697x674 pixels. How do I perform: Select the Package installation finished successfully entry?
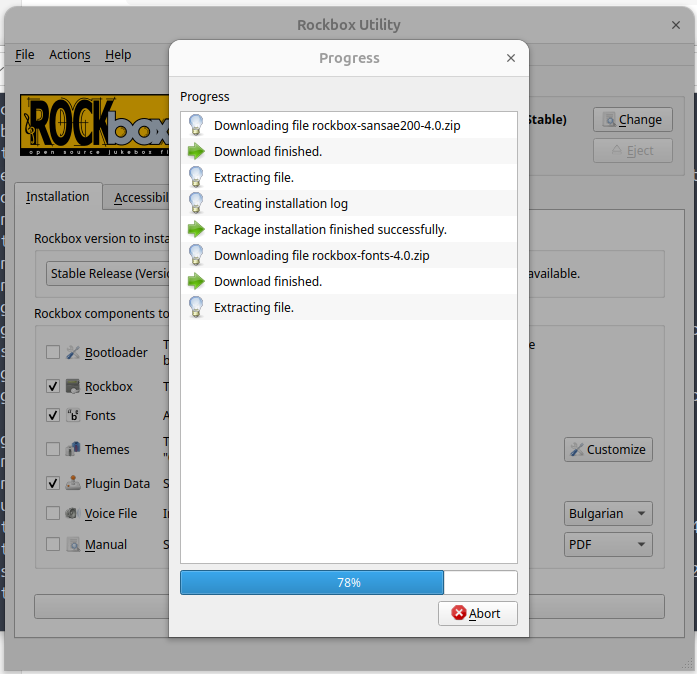[349, 229]
